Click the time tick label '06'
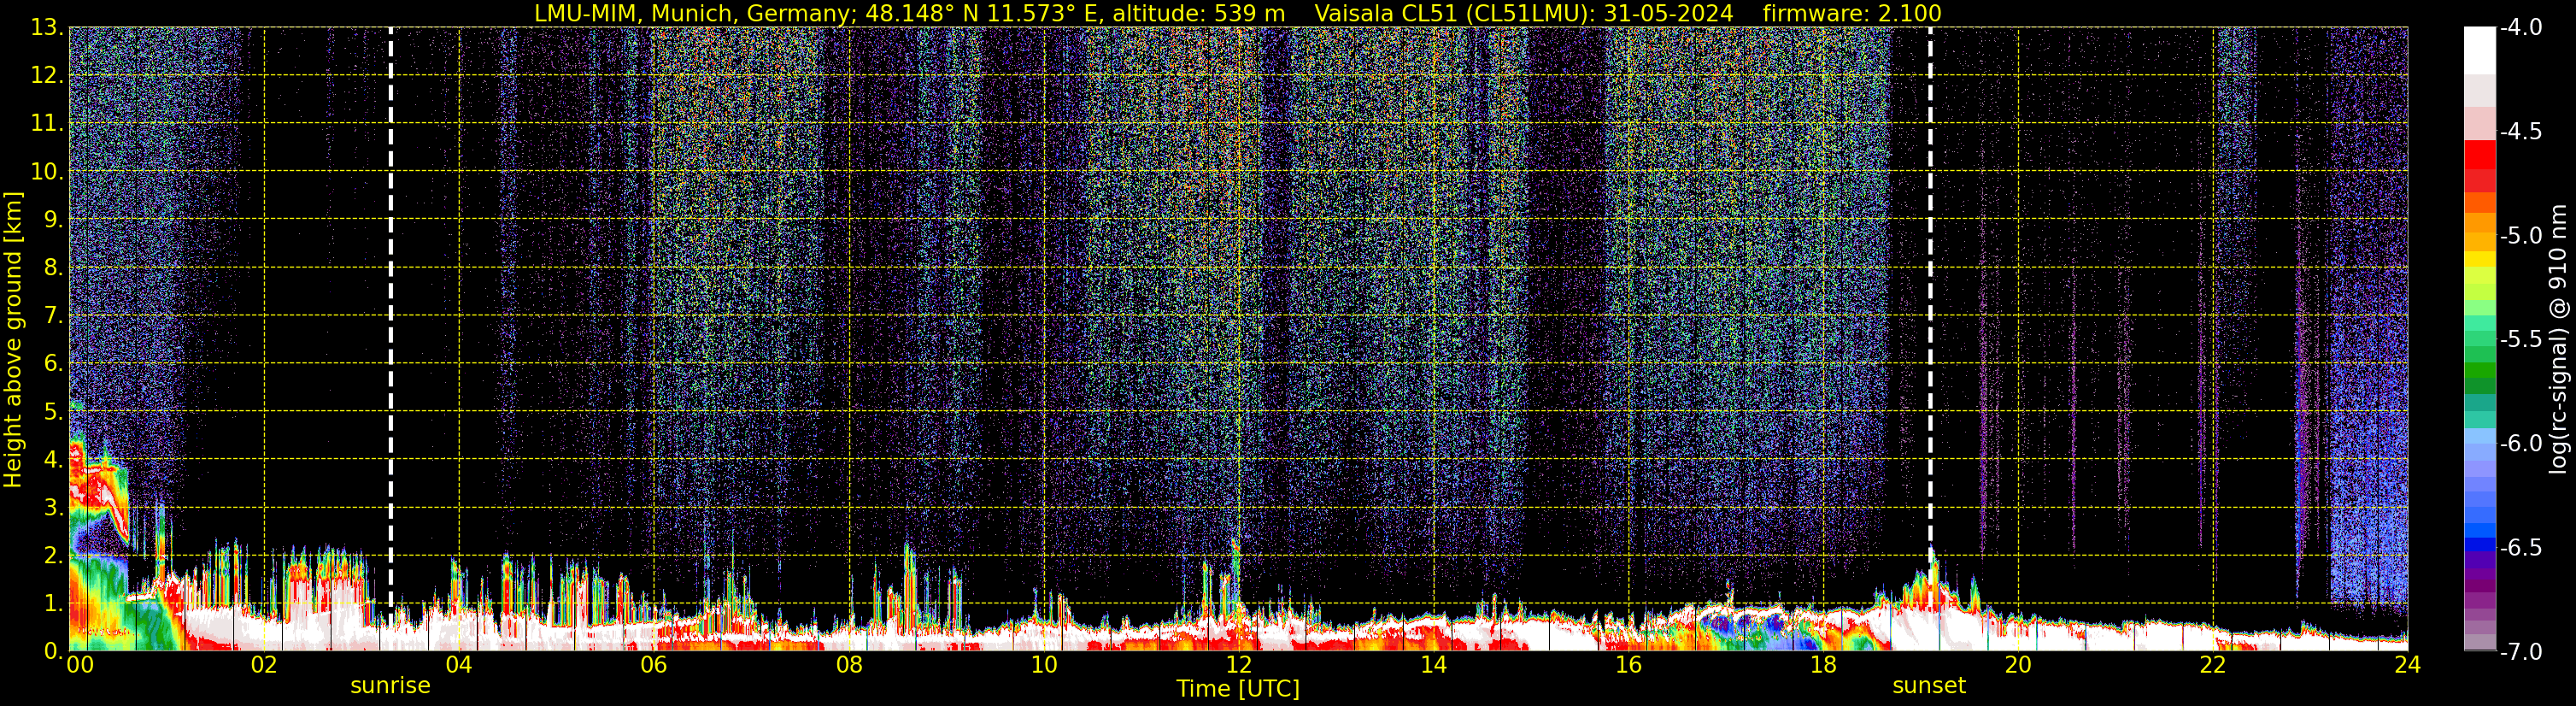Viewport: 2576px width, 706px height. click(654, 665)
